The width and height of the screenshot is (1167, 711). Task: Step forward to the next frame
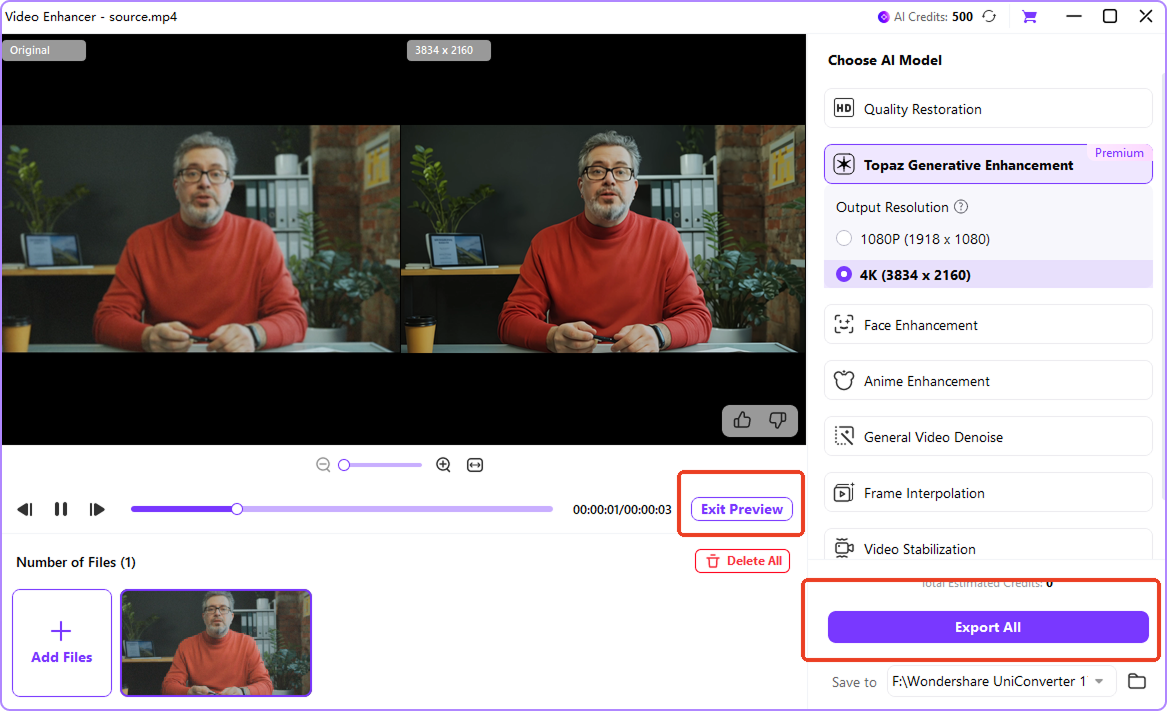pyautogui.click(x=97, y=509)
